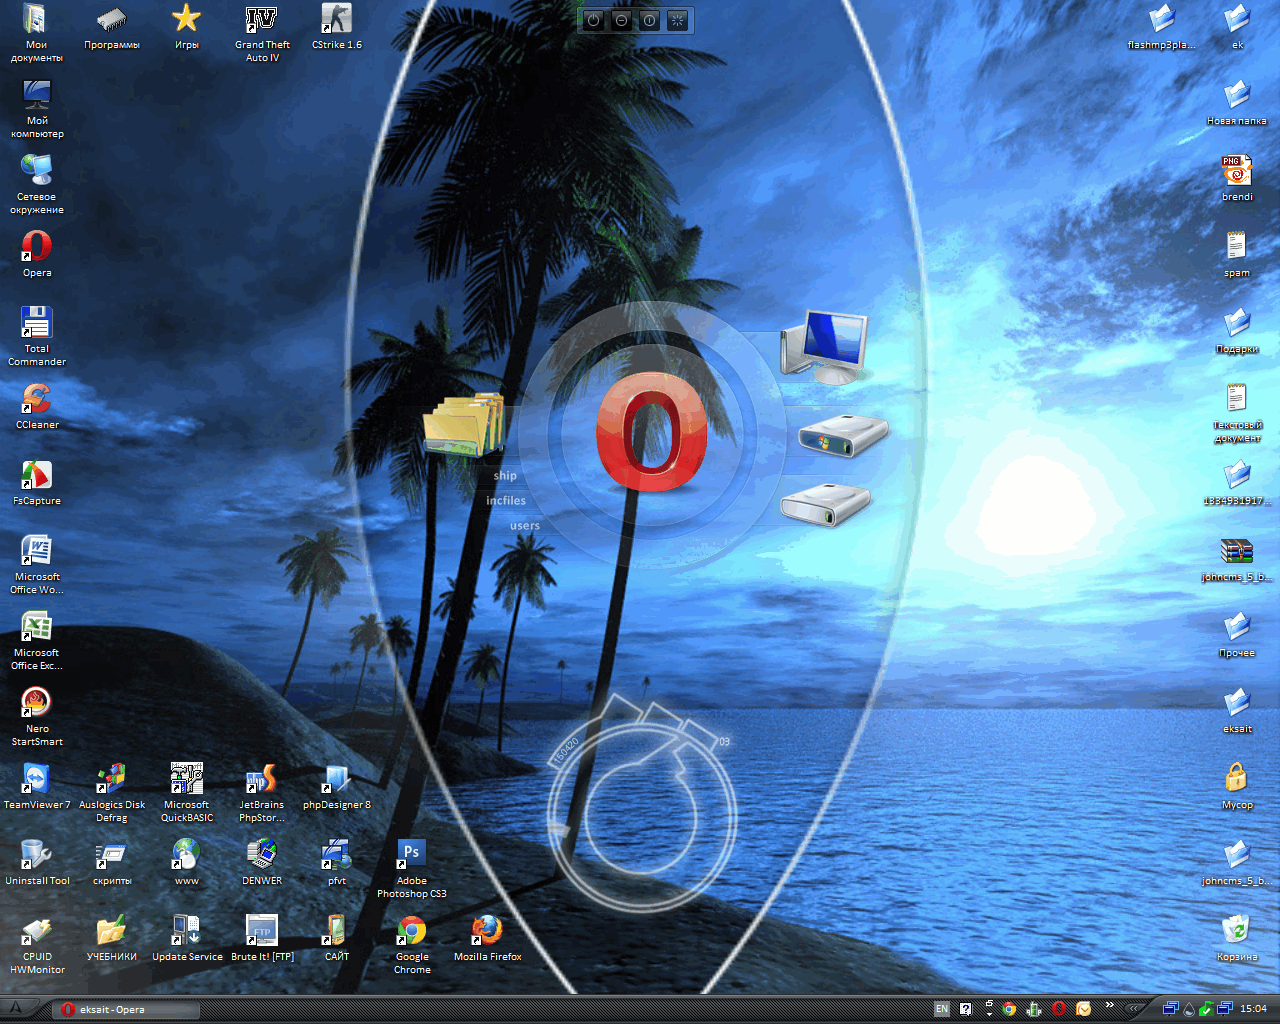
Task: Launch Grand Theft Auto IV shortcut
Action: [262, 32]
